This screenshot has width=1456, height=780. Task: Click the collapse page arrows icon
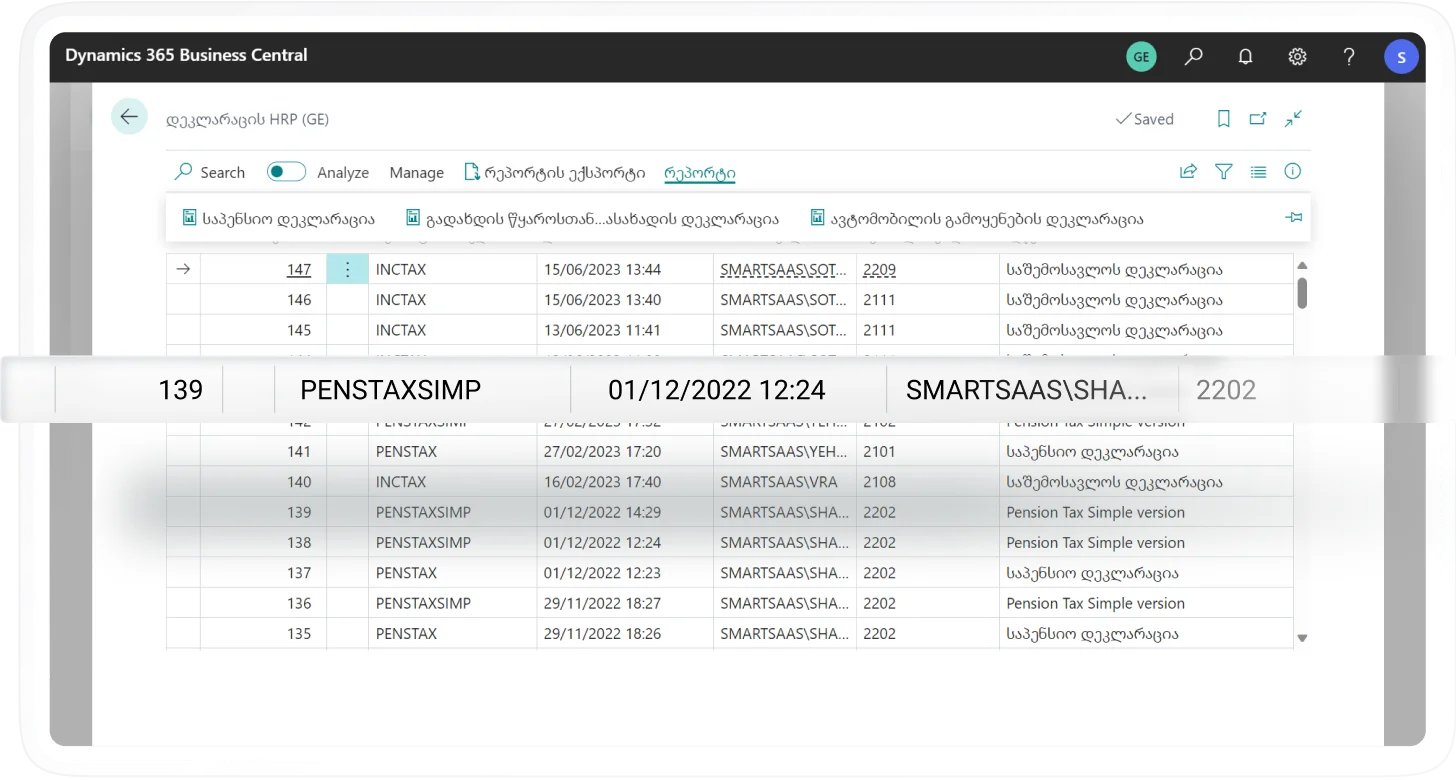pyautogui.click(x=1293, y=119)
